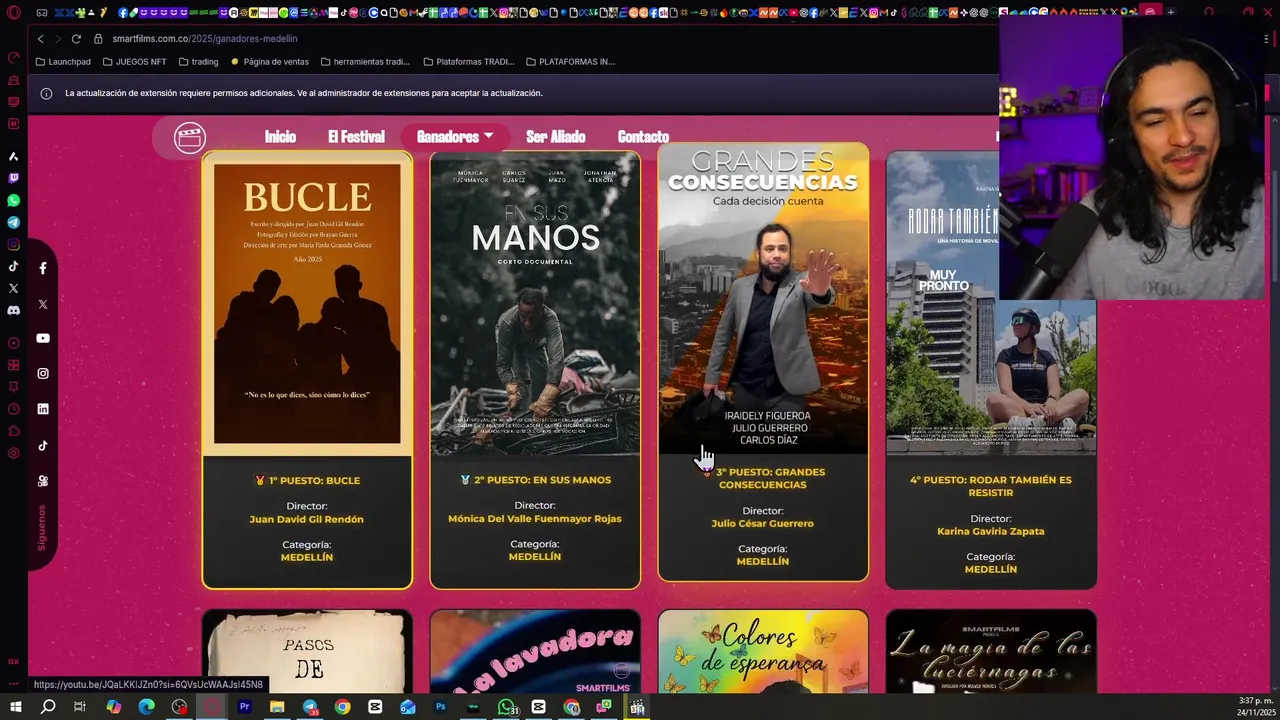Click 1° PUESTO: BUCLE title
This screenshot has height=720, width=1280.
click(x=307, y=481)
